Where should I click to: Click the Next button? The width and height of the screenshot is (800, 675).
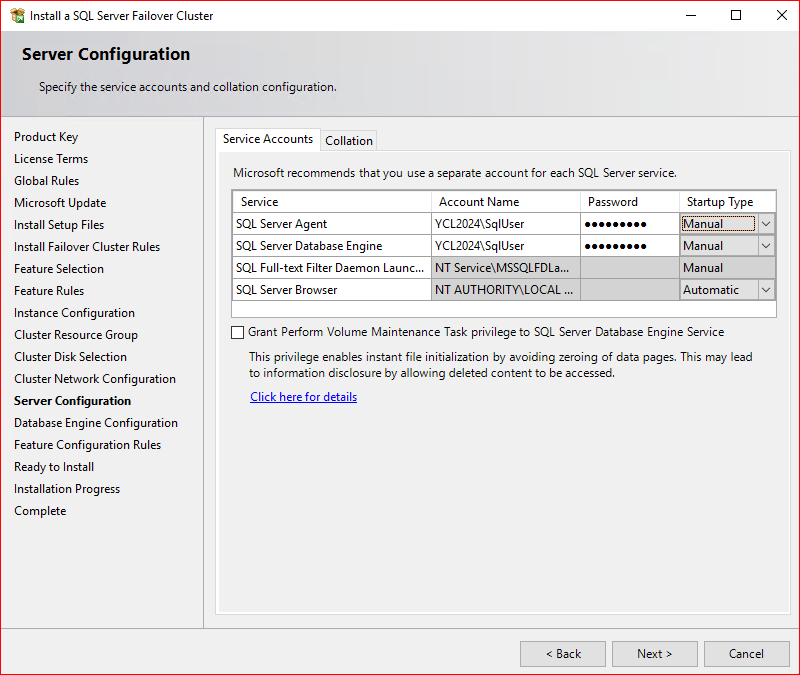tap(655, 654)
